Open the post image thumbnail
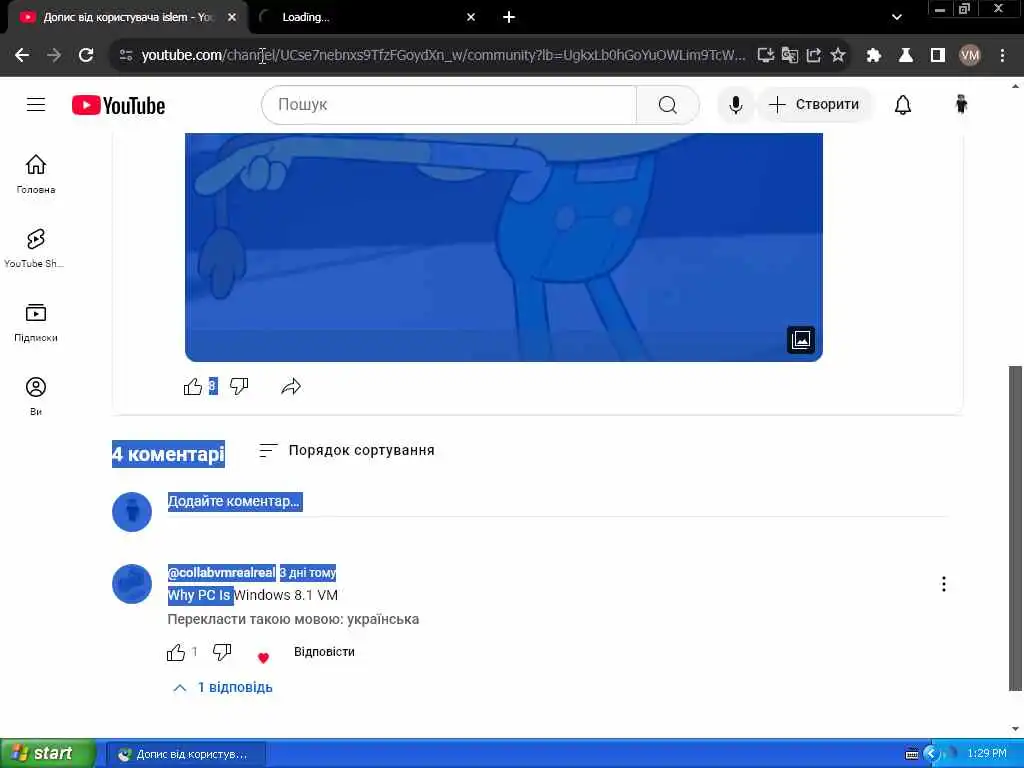Viewport: 1024px width, 768px height. point(504,247)
